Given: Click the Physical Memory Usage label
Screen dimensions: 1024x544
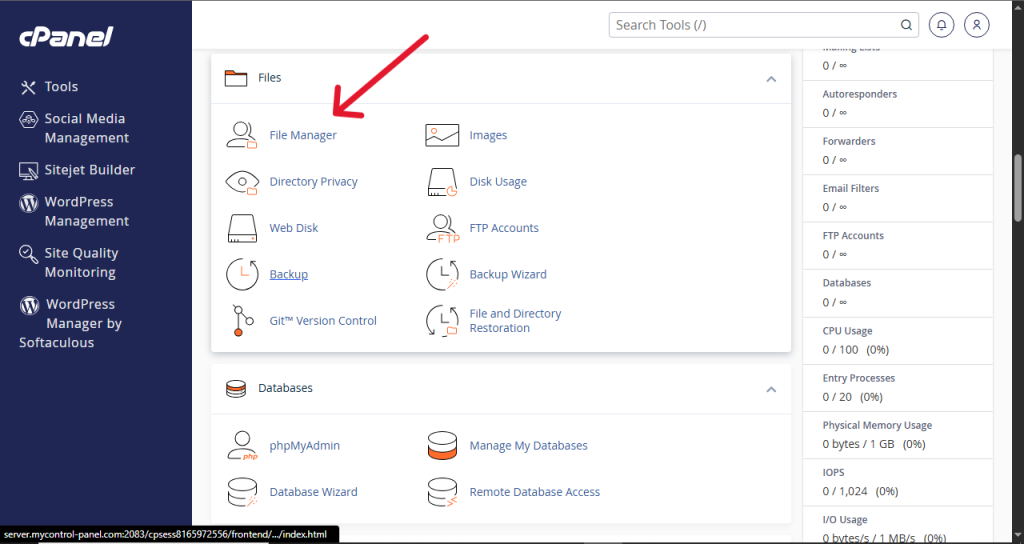Looking at the screenshot, I should 877,425.
